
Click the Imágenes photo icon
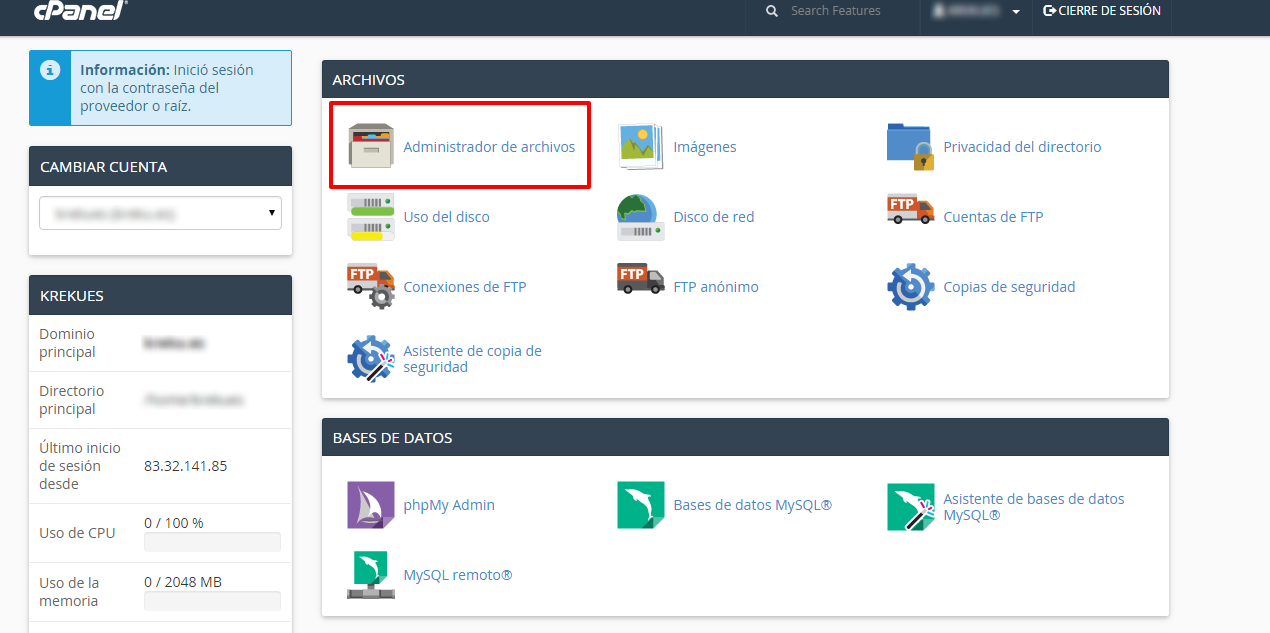640,147
